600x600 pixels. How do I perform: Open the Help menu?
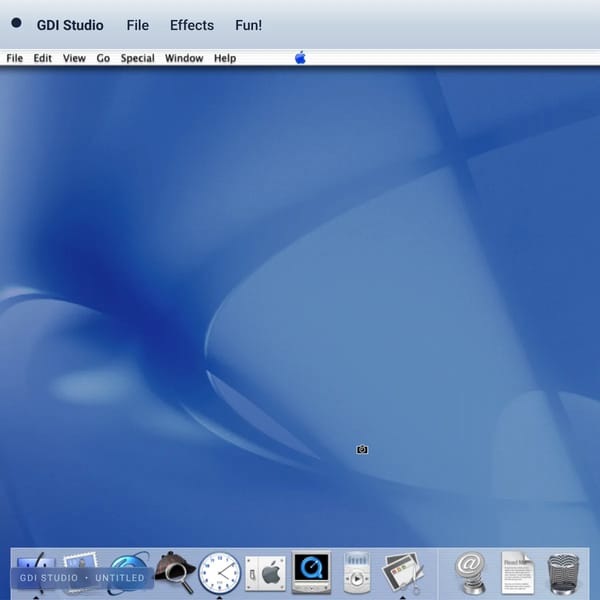tap(225, 58)
